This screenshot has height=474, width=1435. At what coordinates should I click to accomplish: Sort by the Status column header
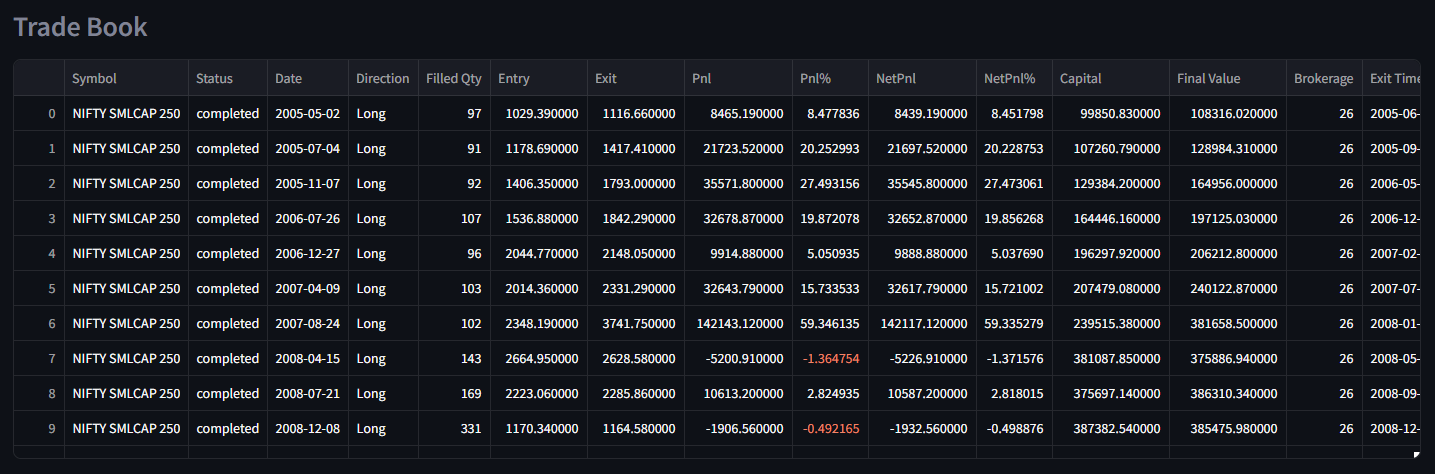pos(228,78)
